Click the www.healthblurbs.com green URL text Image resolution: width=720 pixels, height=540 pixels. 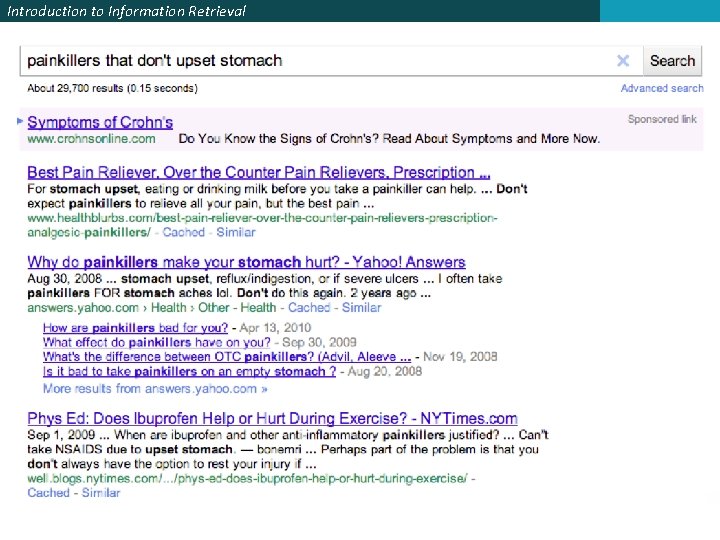262,225
